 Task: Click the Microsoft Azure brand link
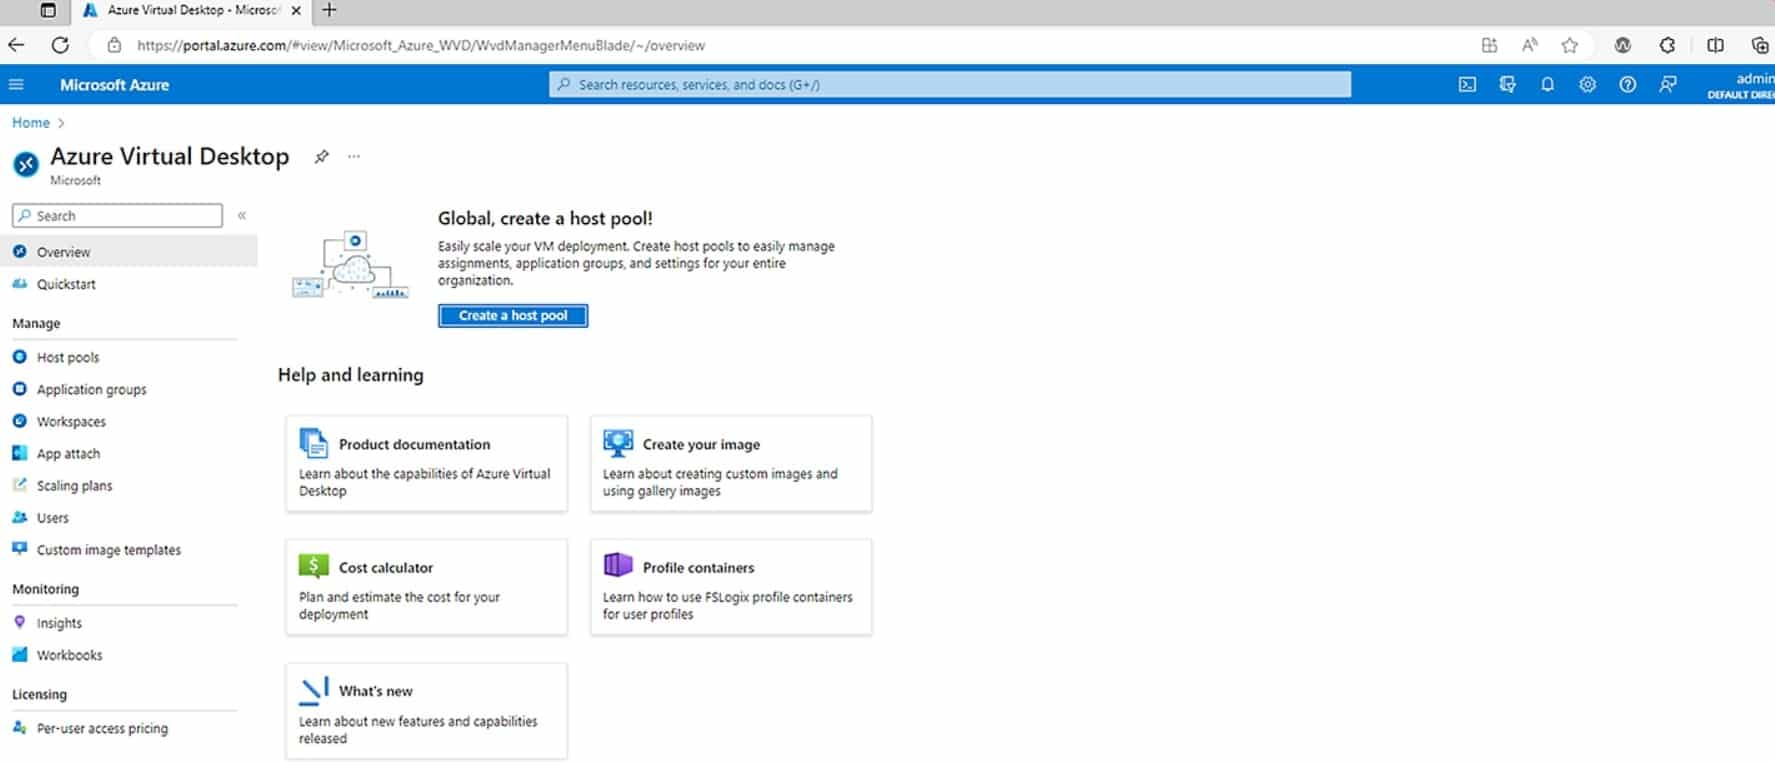114,85
